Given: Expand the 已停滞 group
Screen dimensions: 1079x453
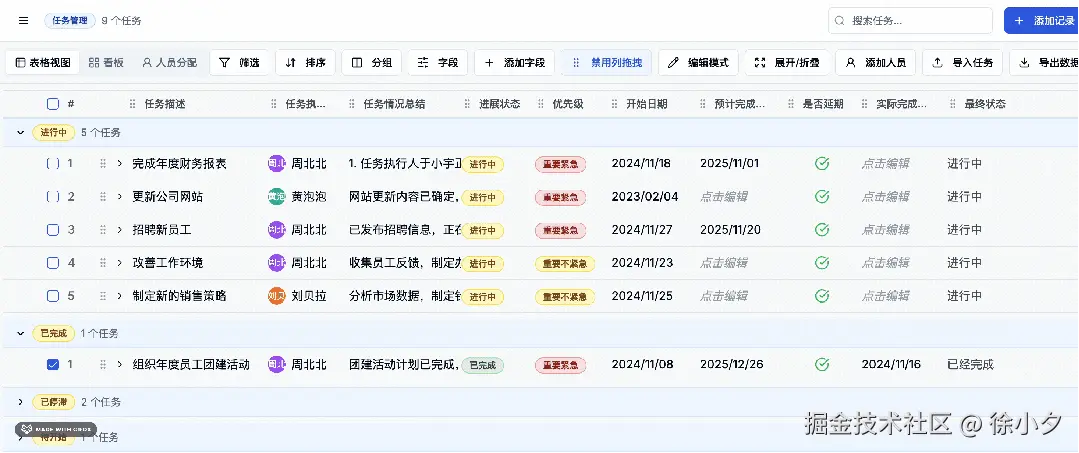Looking at the screenshot, I should click(x=21, y=402).
